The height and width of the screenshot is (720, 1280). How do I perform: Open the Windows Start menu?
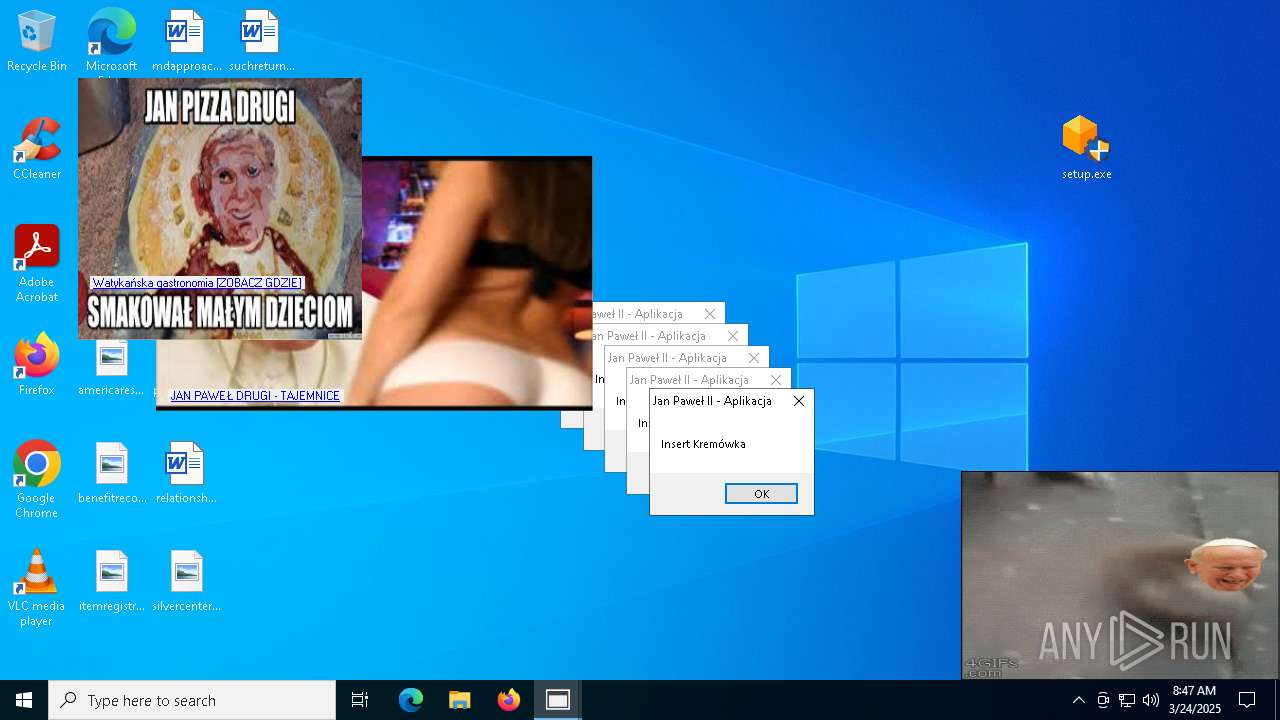coord(24,700)
